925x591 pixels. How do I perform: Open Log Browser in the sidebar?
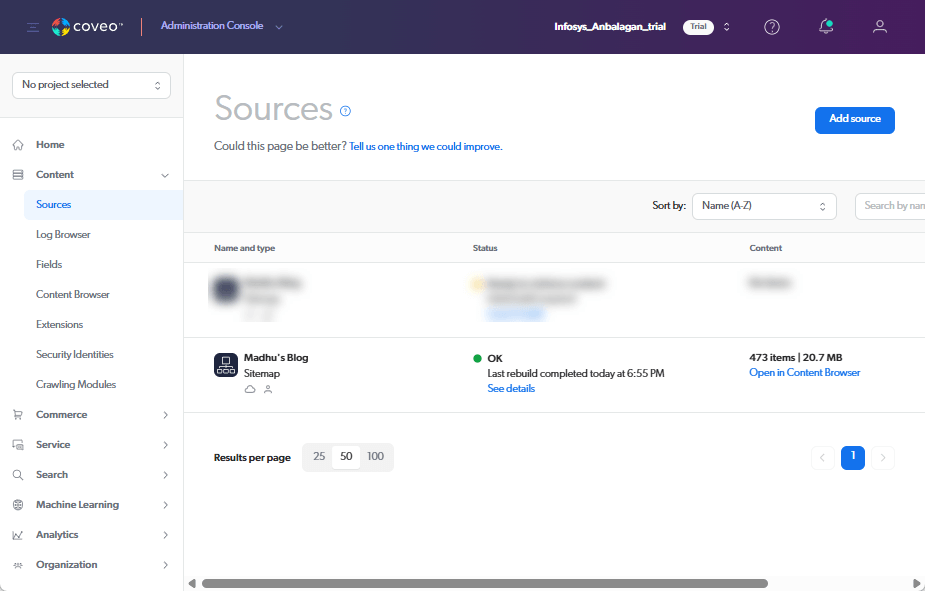[63, 235]
